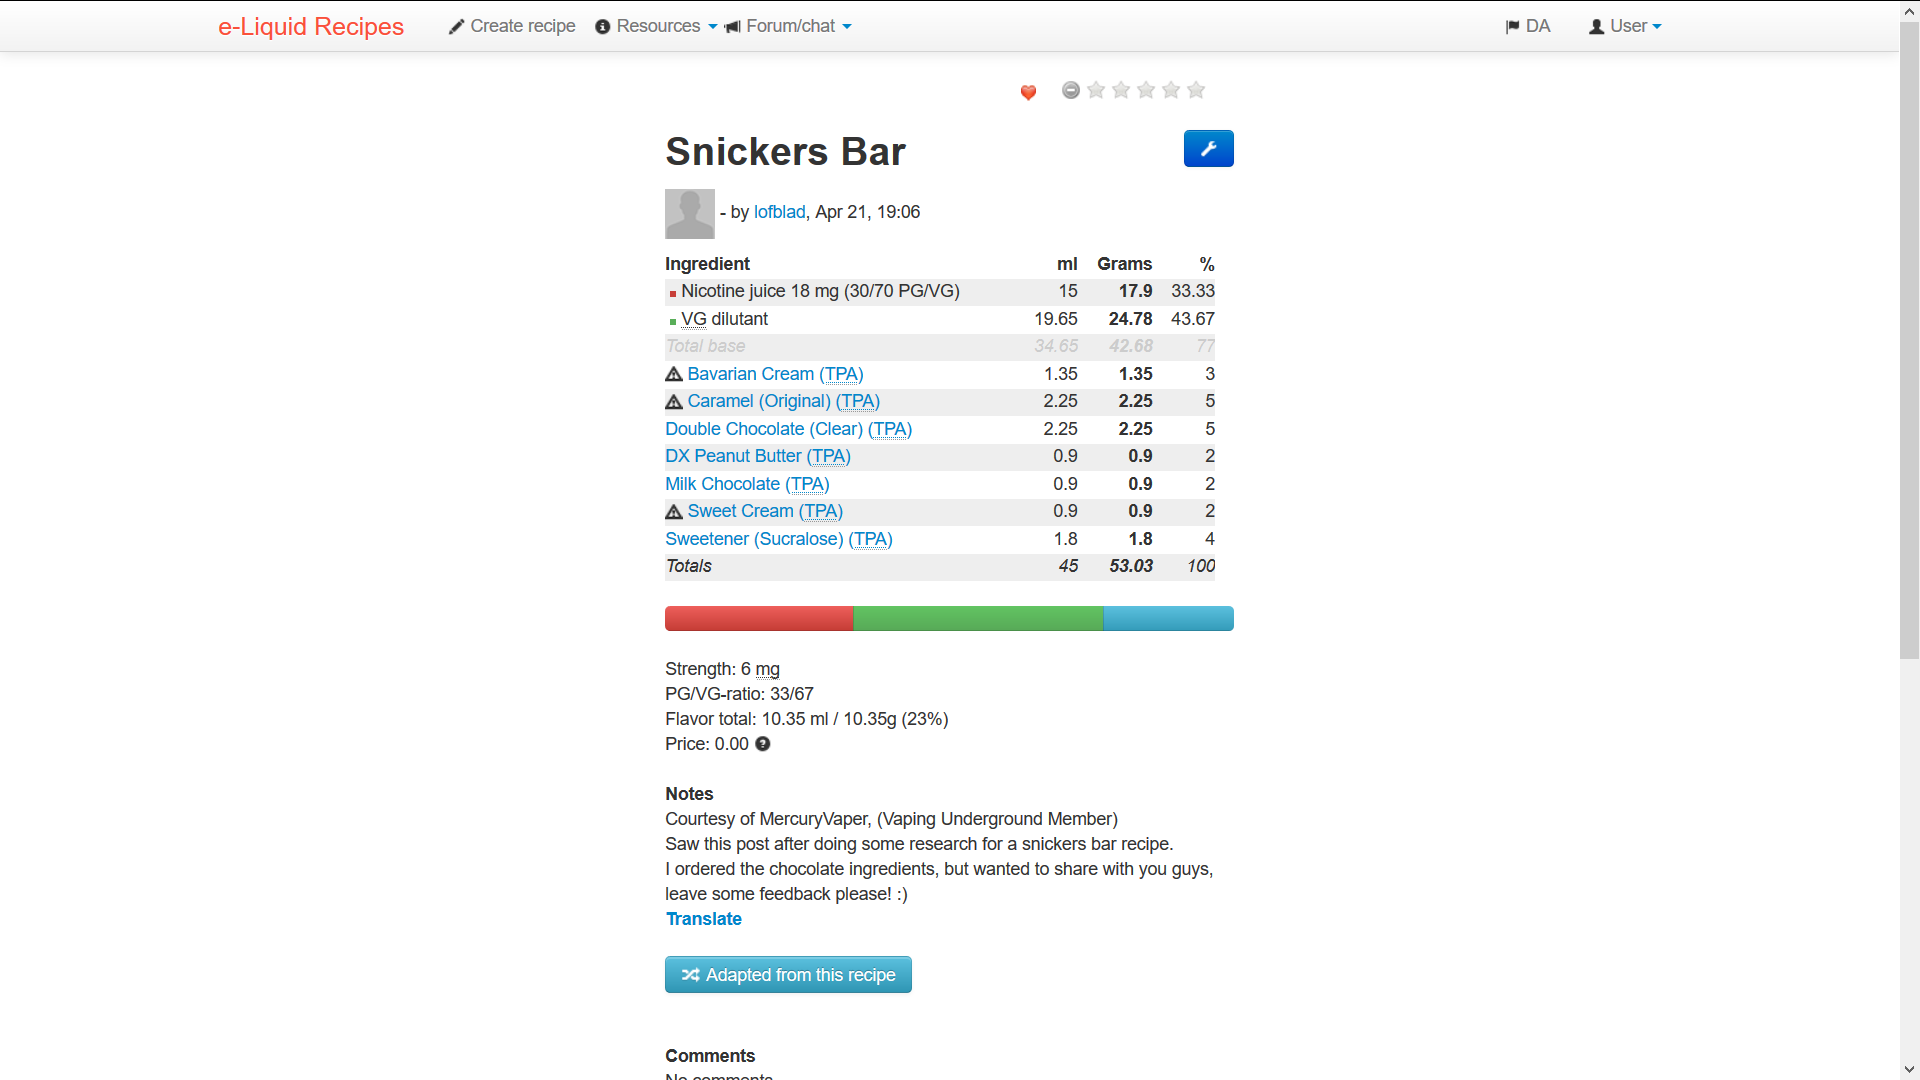Click the mg abbreviation in Strength
Viewport: 1920px width, 1080px height.
pyautogui.click(x=767, y=669)
